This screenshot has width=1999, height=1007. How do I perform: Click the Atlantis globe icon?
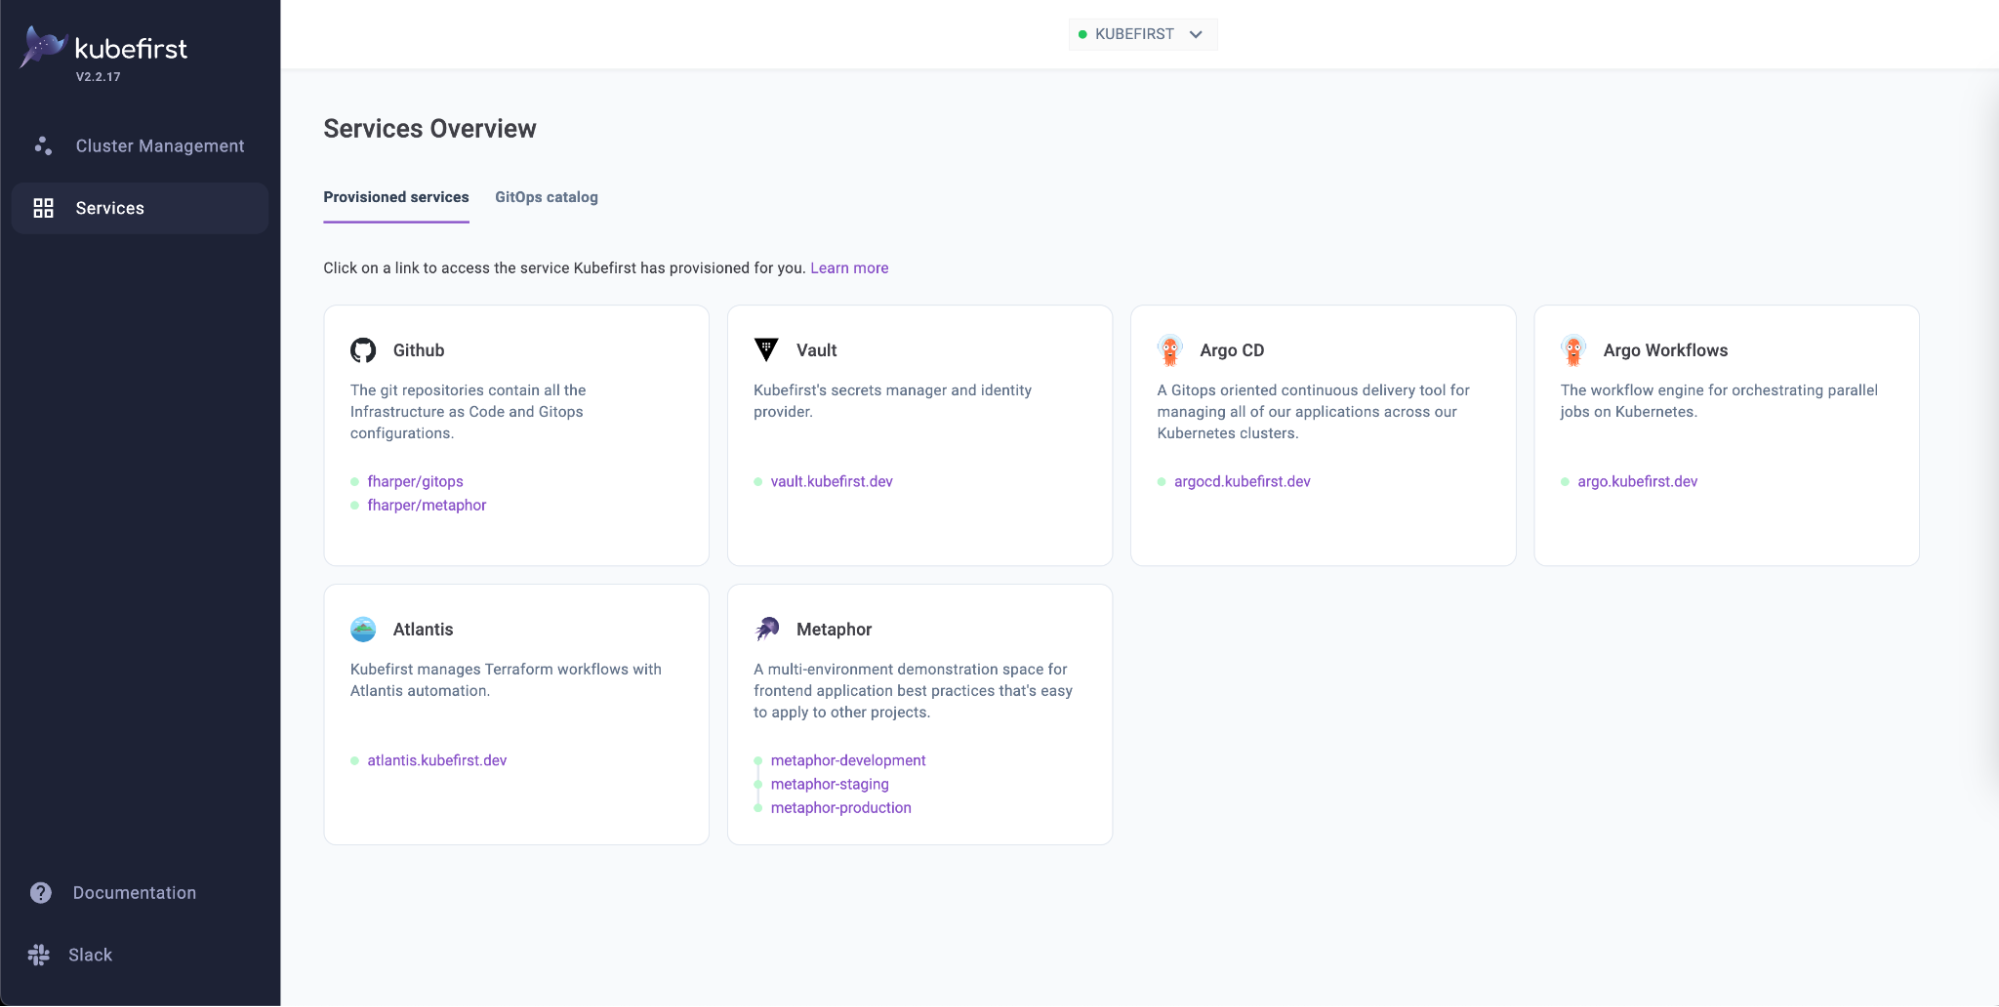point(363,629)
